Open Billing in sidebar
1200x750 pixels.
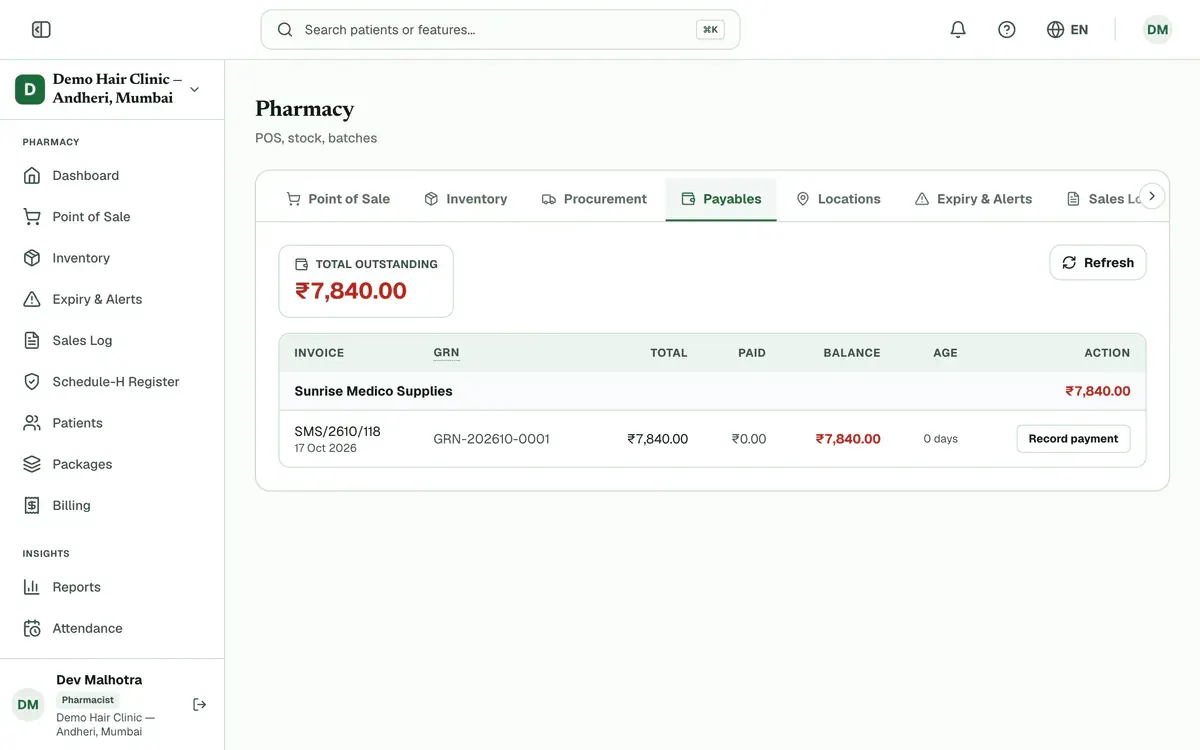coord(112,506)
